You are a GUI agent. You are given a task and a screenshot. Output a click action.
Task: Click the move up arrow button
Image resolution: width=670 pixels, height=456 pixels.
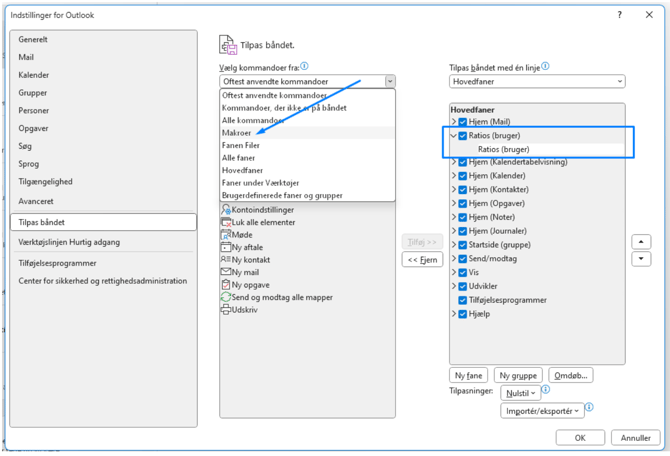tap(642, 242)
